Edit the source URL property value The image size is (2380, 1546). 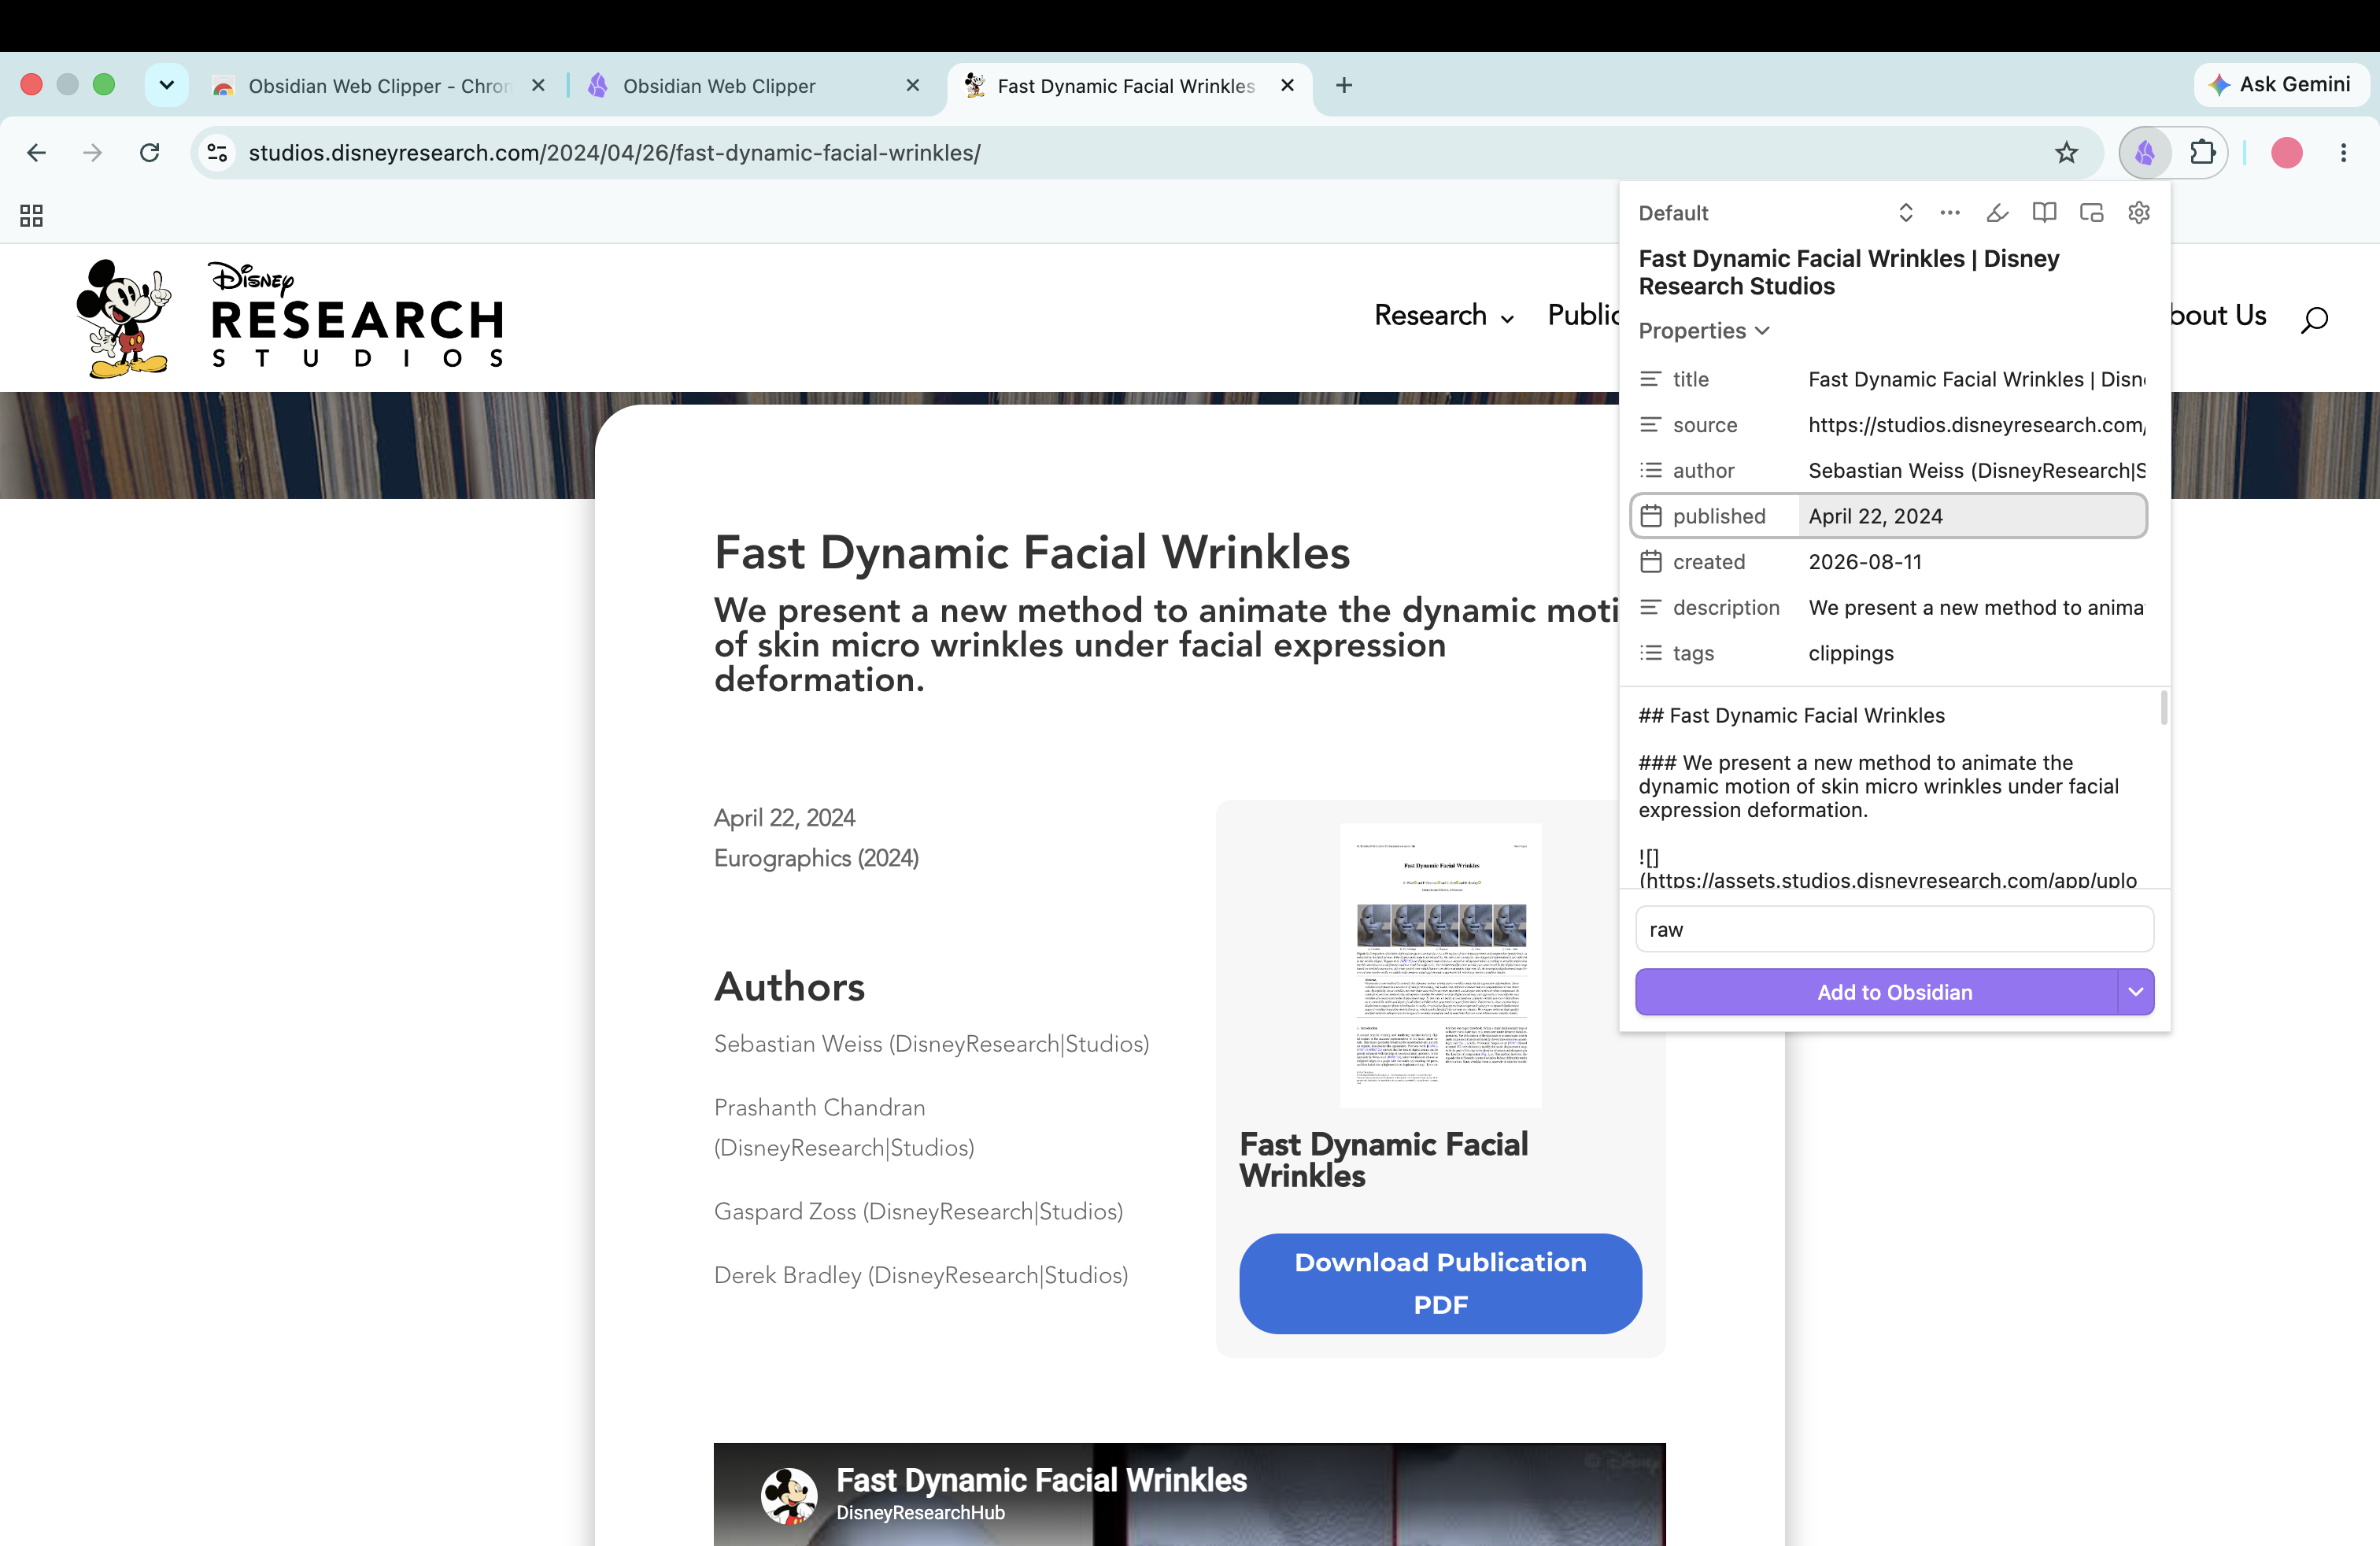1972,425
